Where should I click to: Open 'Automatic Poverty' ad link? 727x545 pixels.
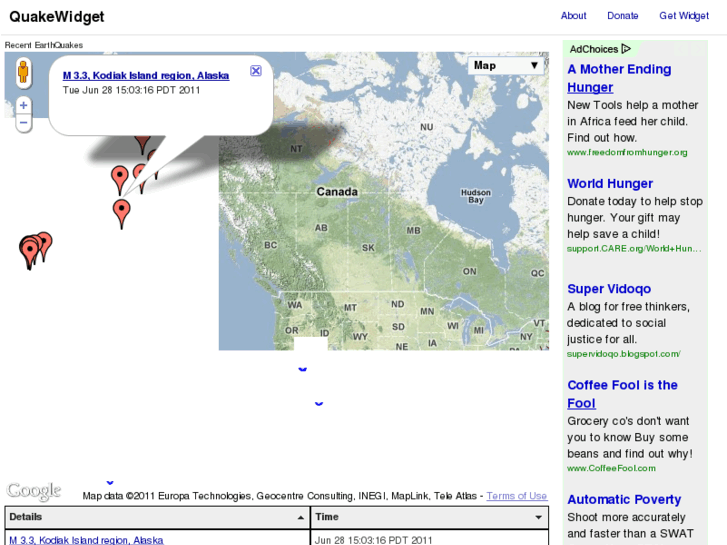pos(624,500)
